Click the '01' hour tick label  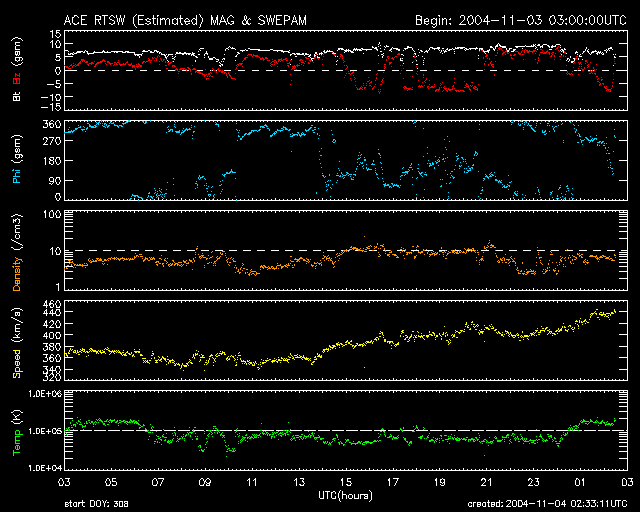click(580, 482)
